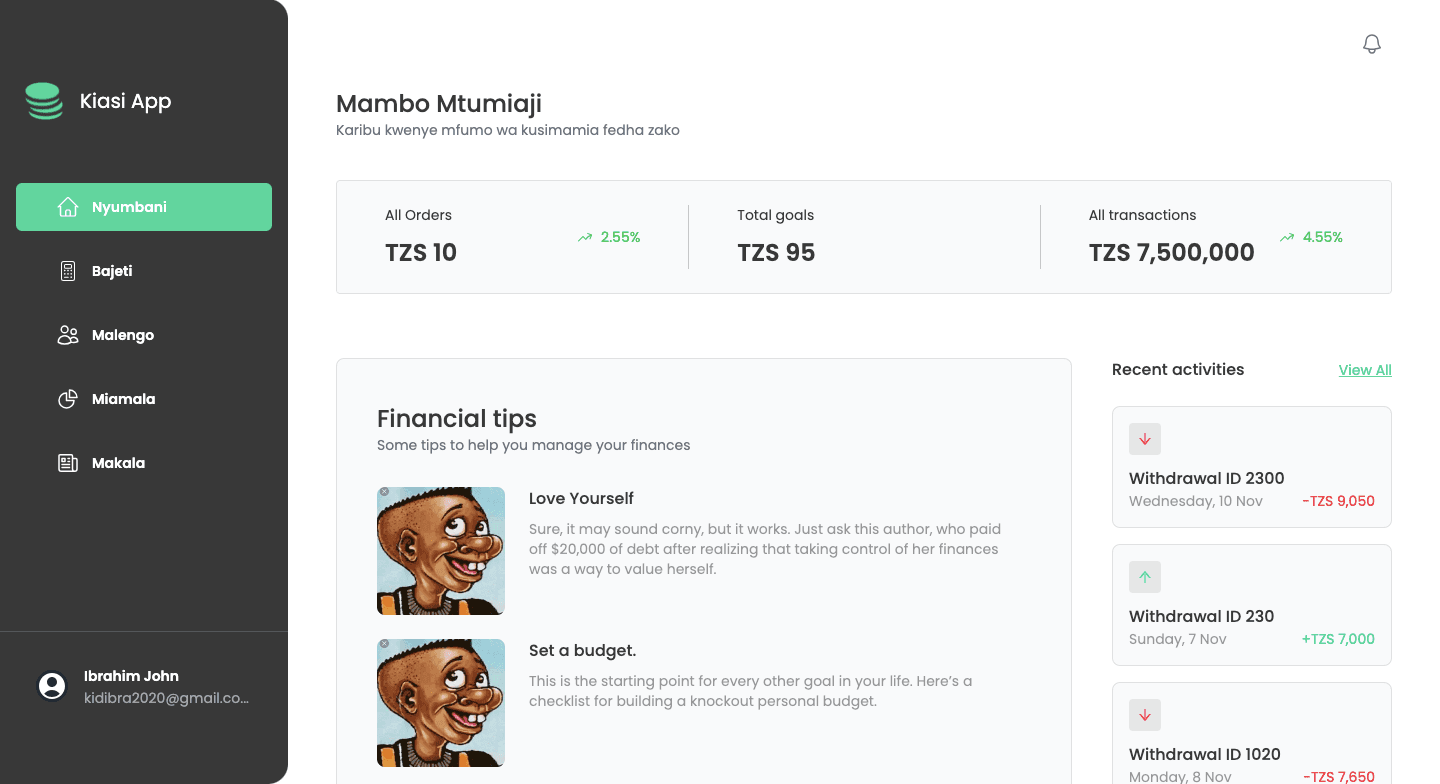
Task: Click the Ibrahim John profile avatar
Action: 52,686
